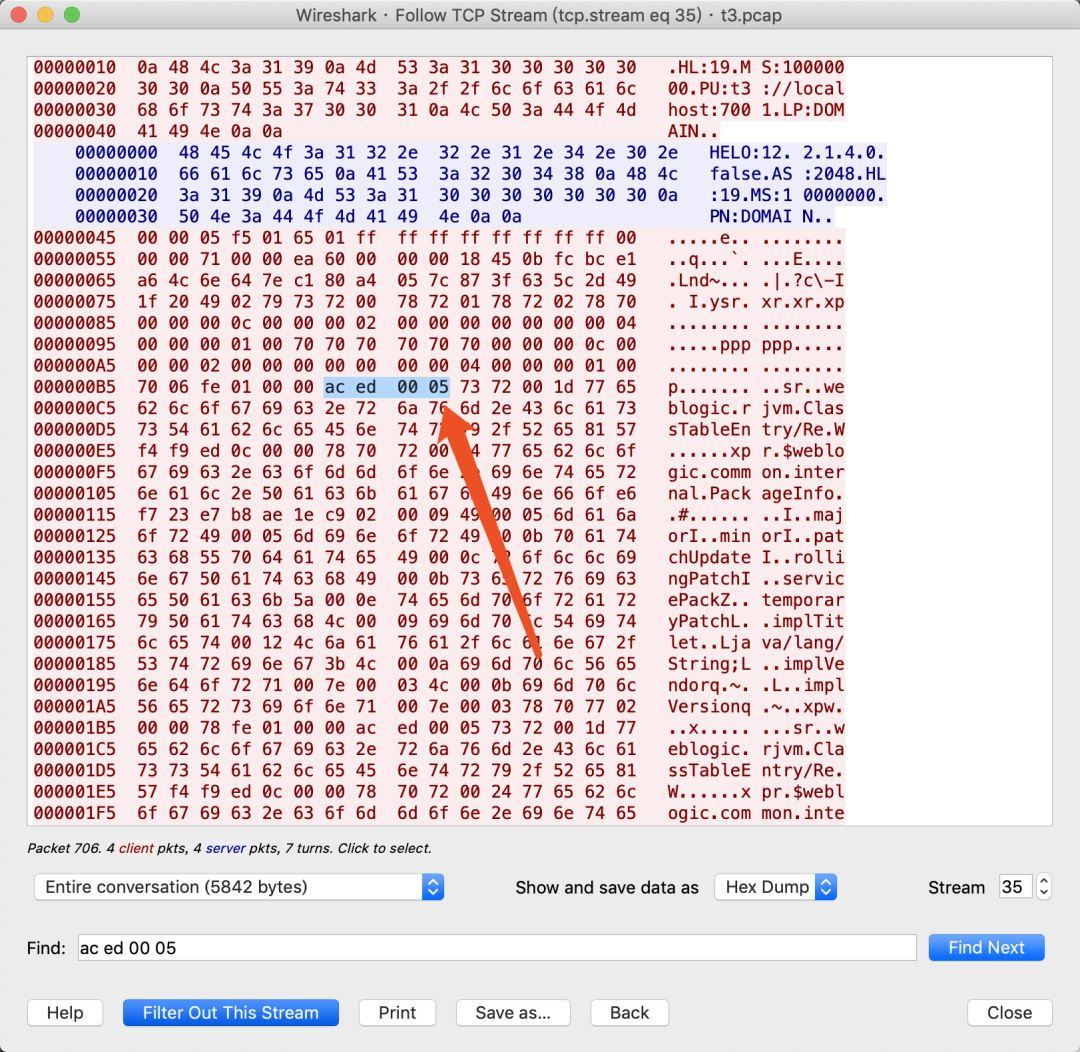Click the red window close button
Viewport: 1080px width, 1052px height.
pos(19,14)
